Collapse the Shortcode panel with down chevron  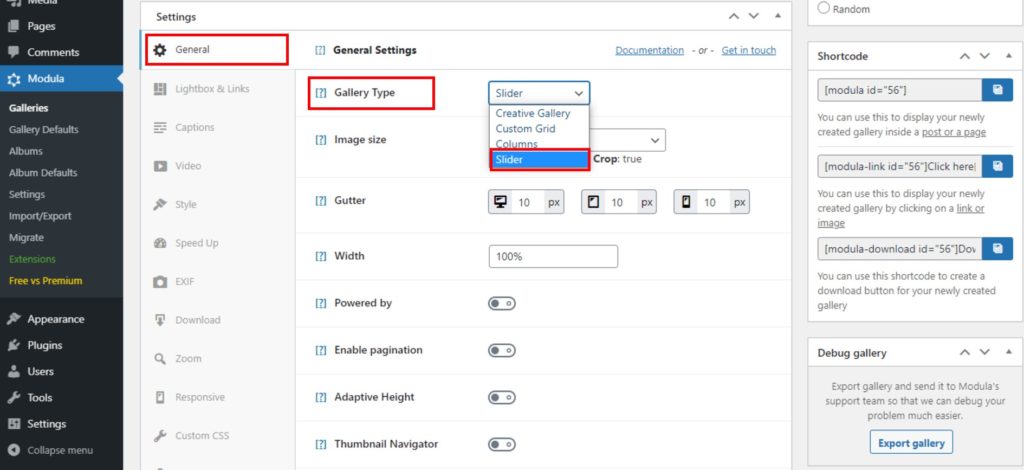pyautogui.click(x=985, y=57)
